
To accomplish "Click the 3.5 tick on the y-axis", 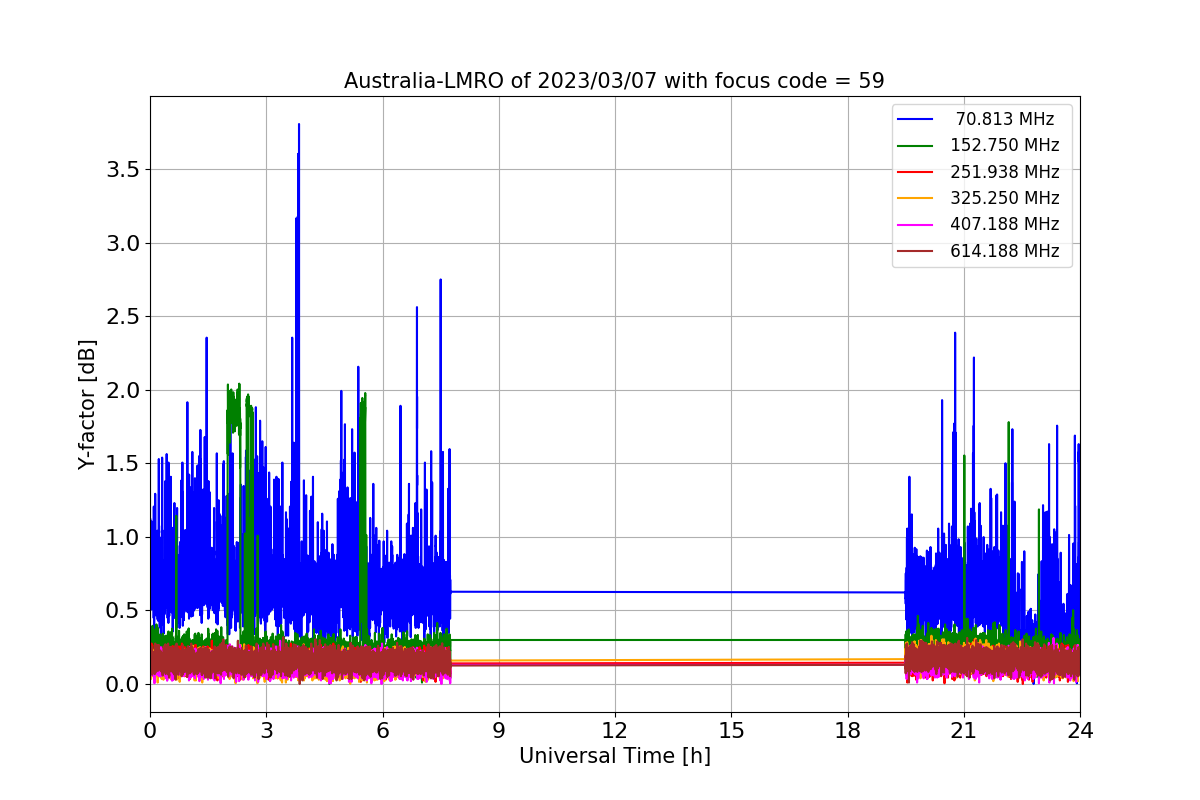I will pyautogui.click(x=122, y=169).
